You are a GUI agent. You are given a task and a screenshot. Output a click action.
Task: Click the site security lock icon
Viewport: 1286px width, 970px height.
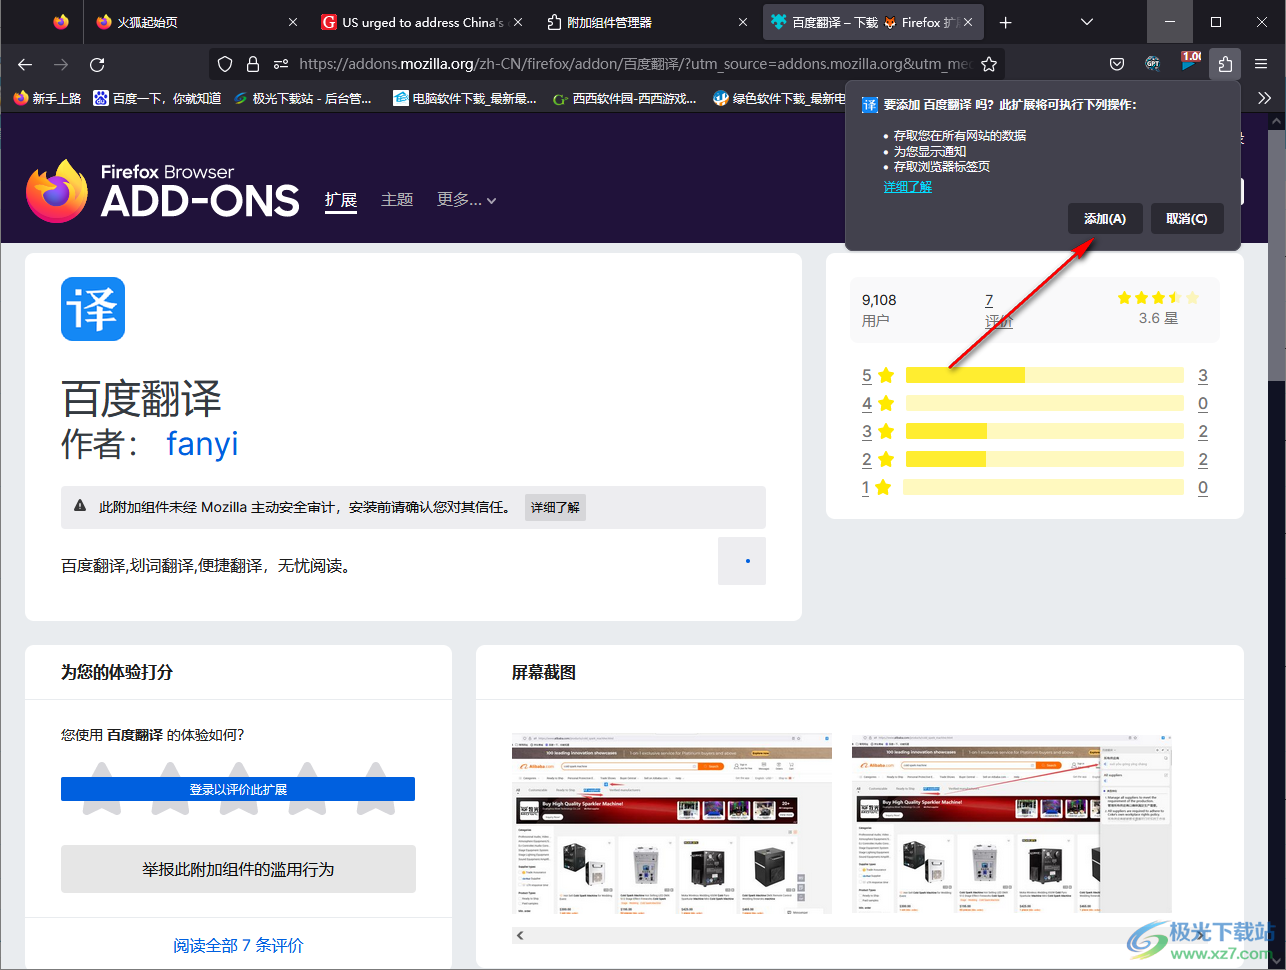pyautogui.click(x=252, y=64)
